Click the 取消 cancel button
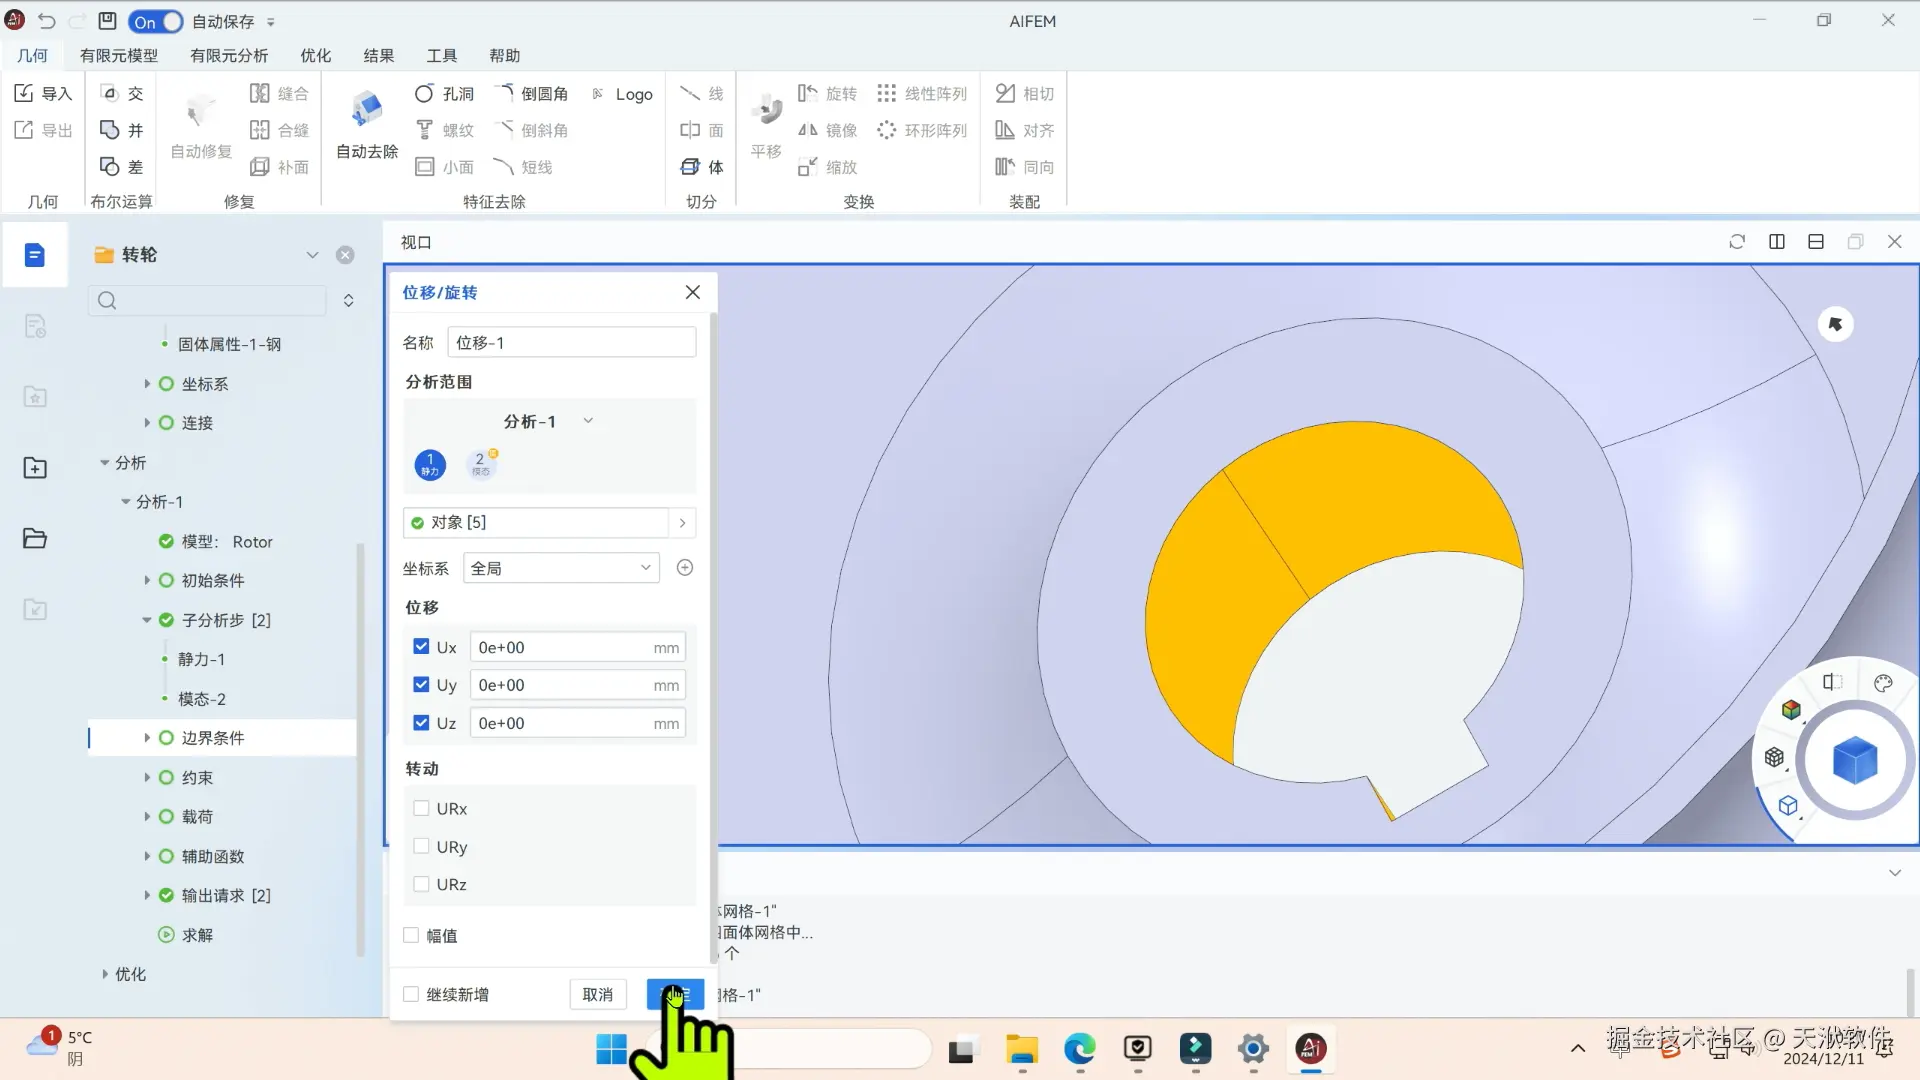Screen dimensions: 1920x1080 click(597, 994)
